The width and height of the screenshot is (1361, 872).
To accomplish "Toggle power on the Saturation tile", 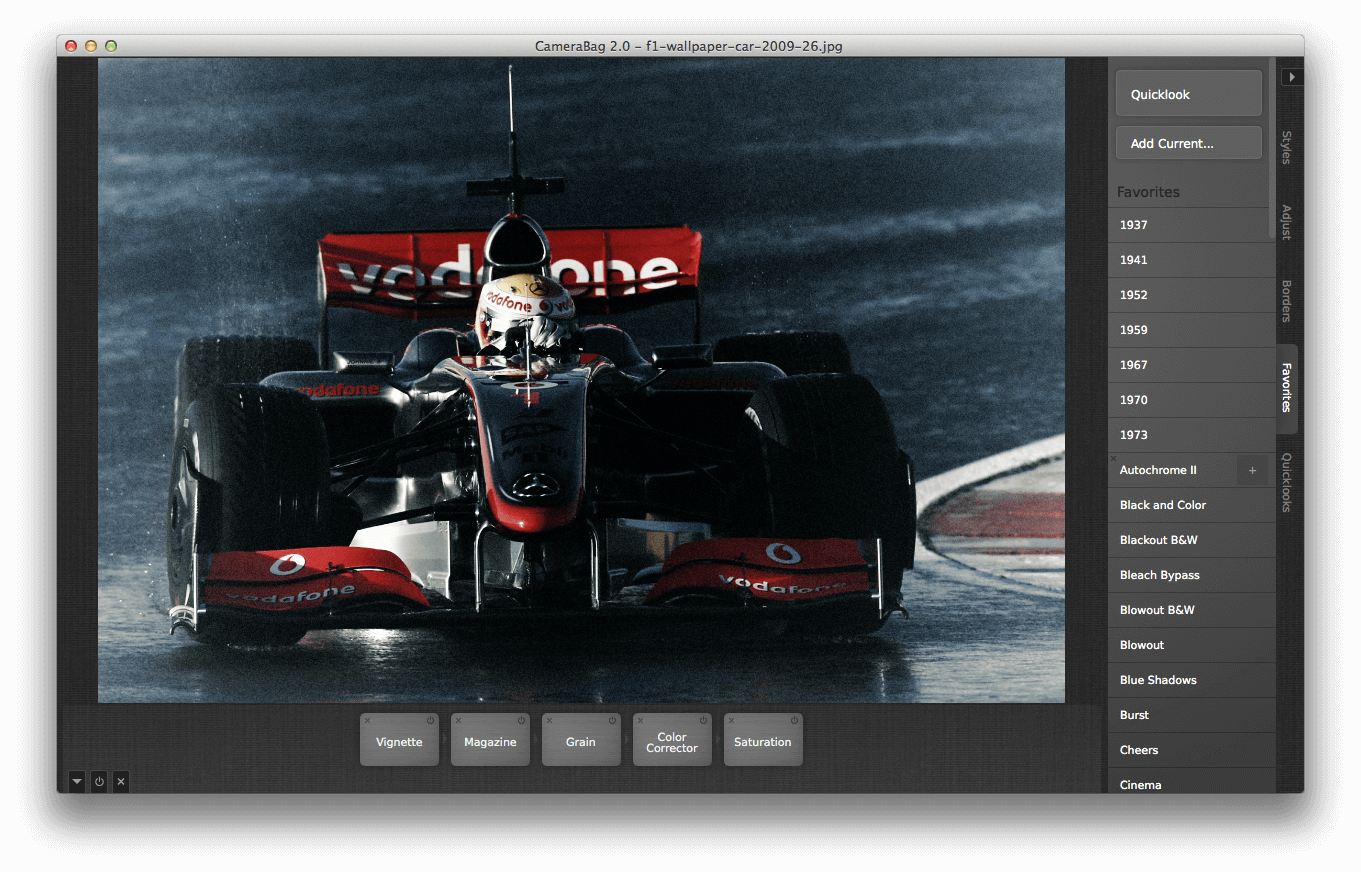I will tap(795, 721).
